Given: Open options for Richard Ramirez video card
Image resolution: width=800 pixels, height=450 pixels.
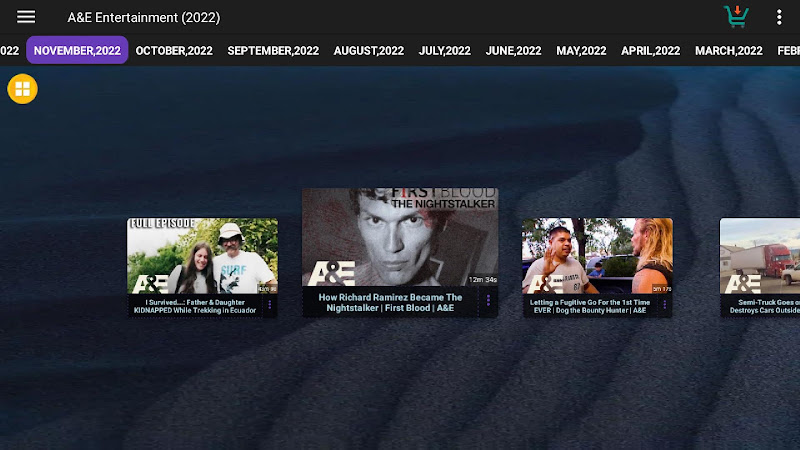Looking at the screenshot, I should pos(488,301).
